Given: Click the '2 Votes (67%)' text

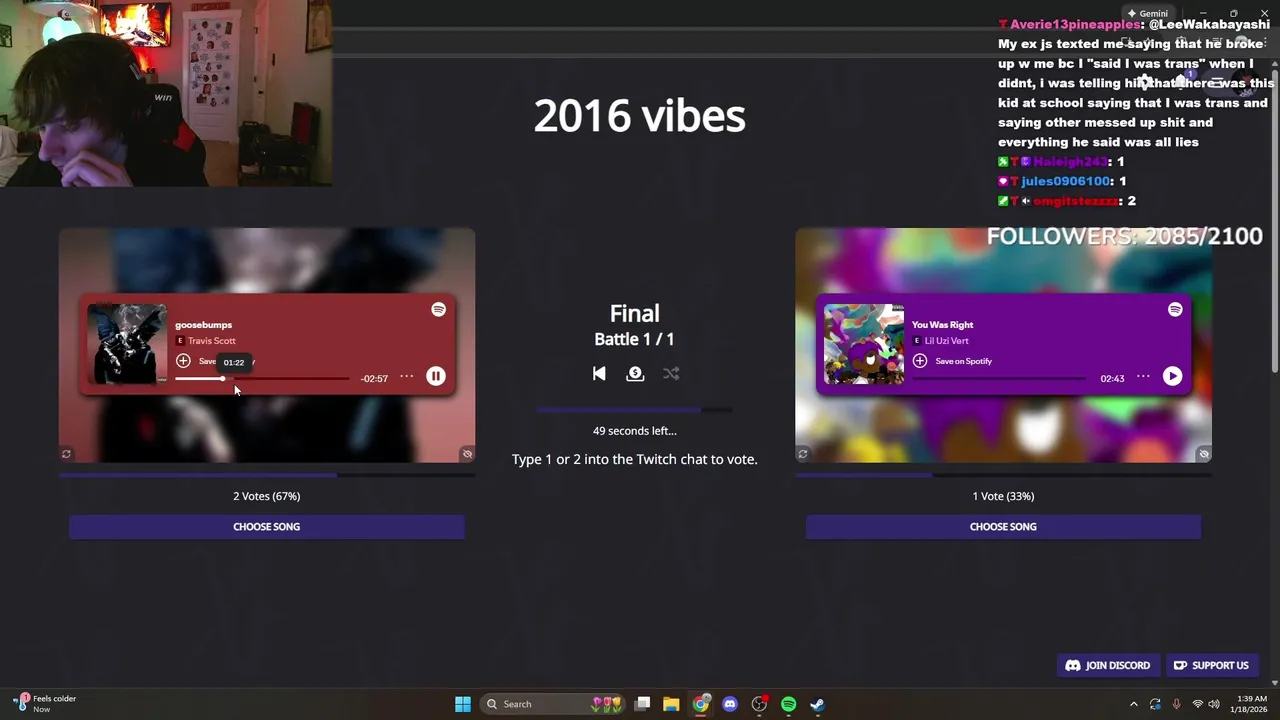Looking at the screenshot, I should 266,496.
